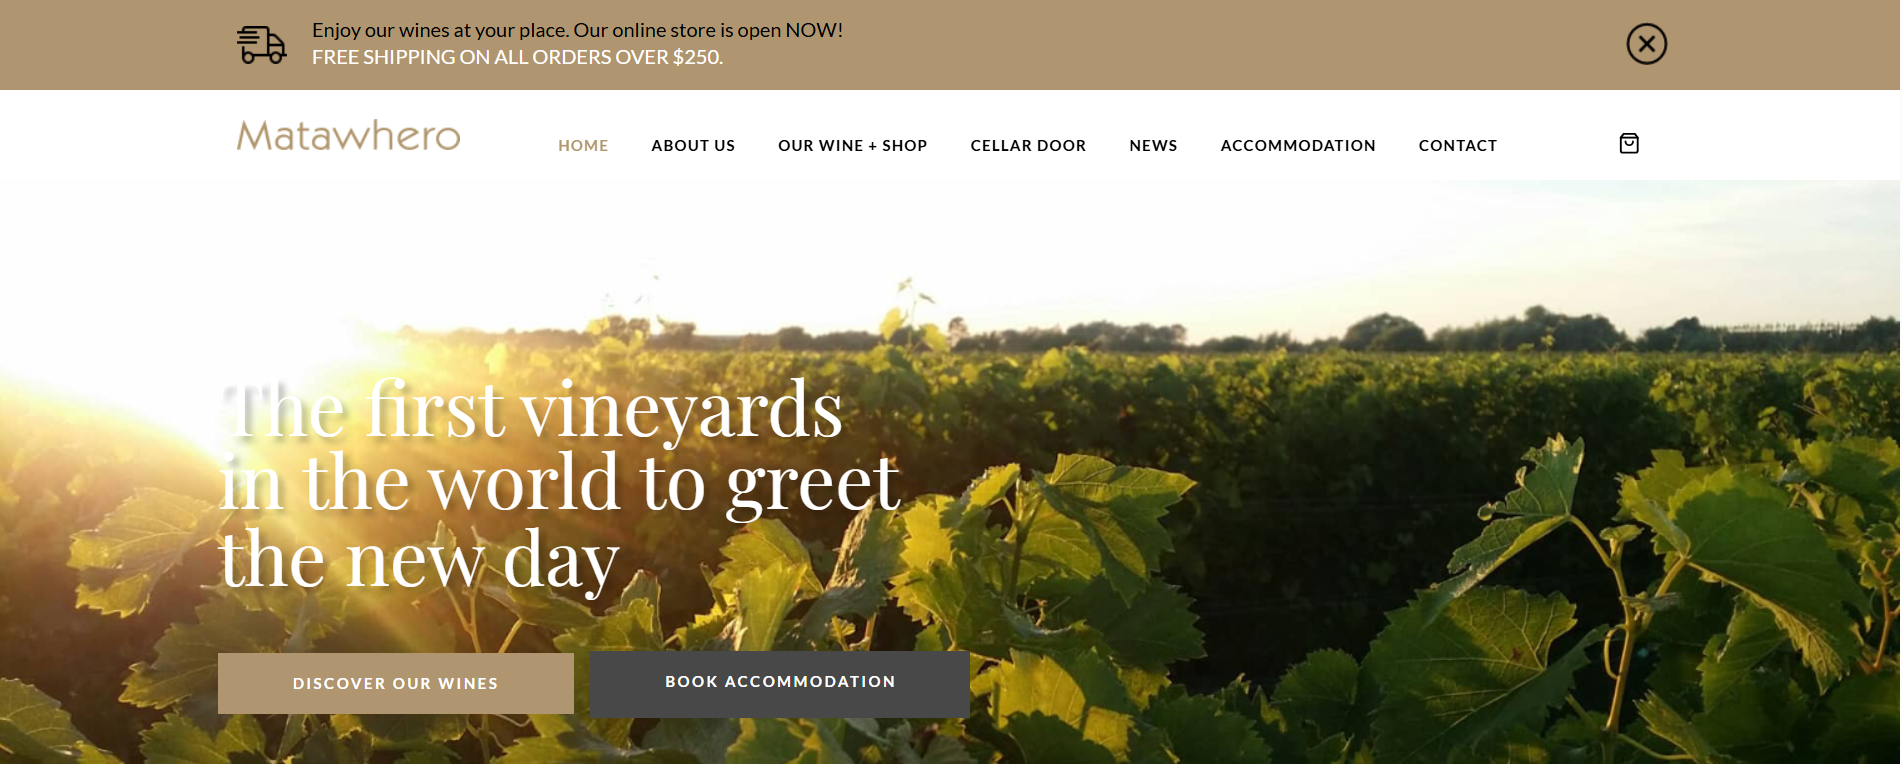This screenshot has height=764, width=1902.
Task: Click the words "the new day" in headline
Action: 420,560
